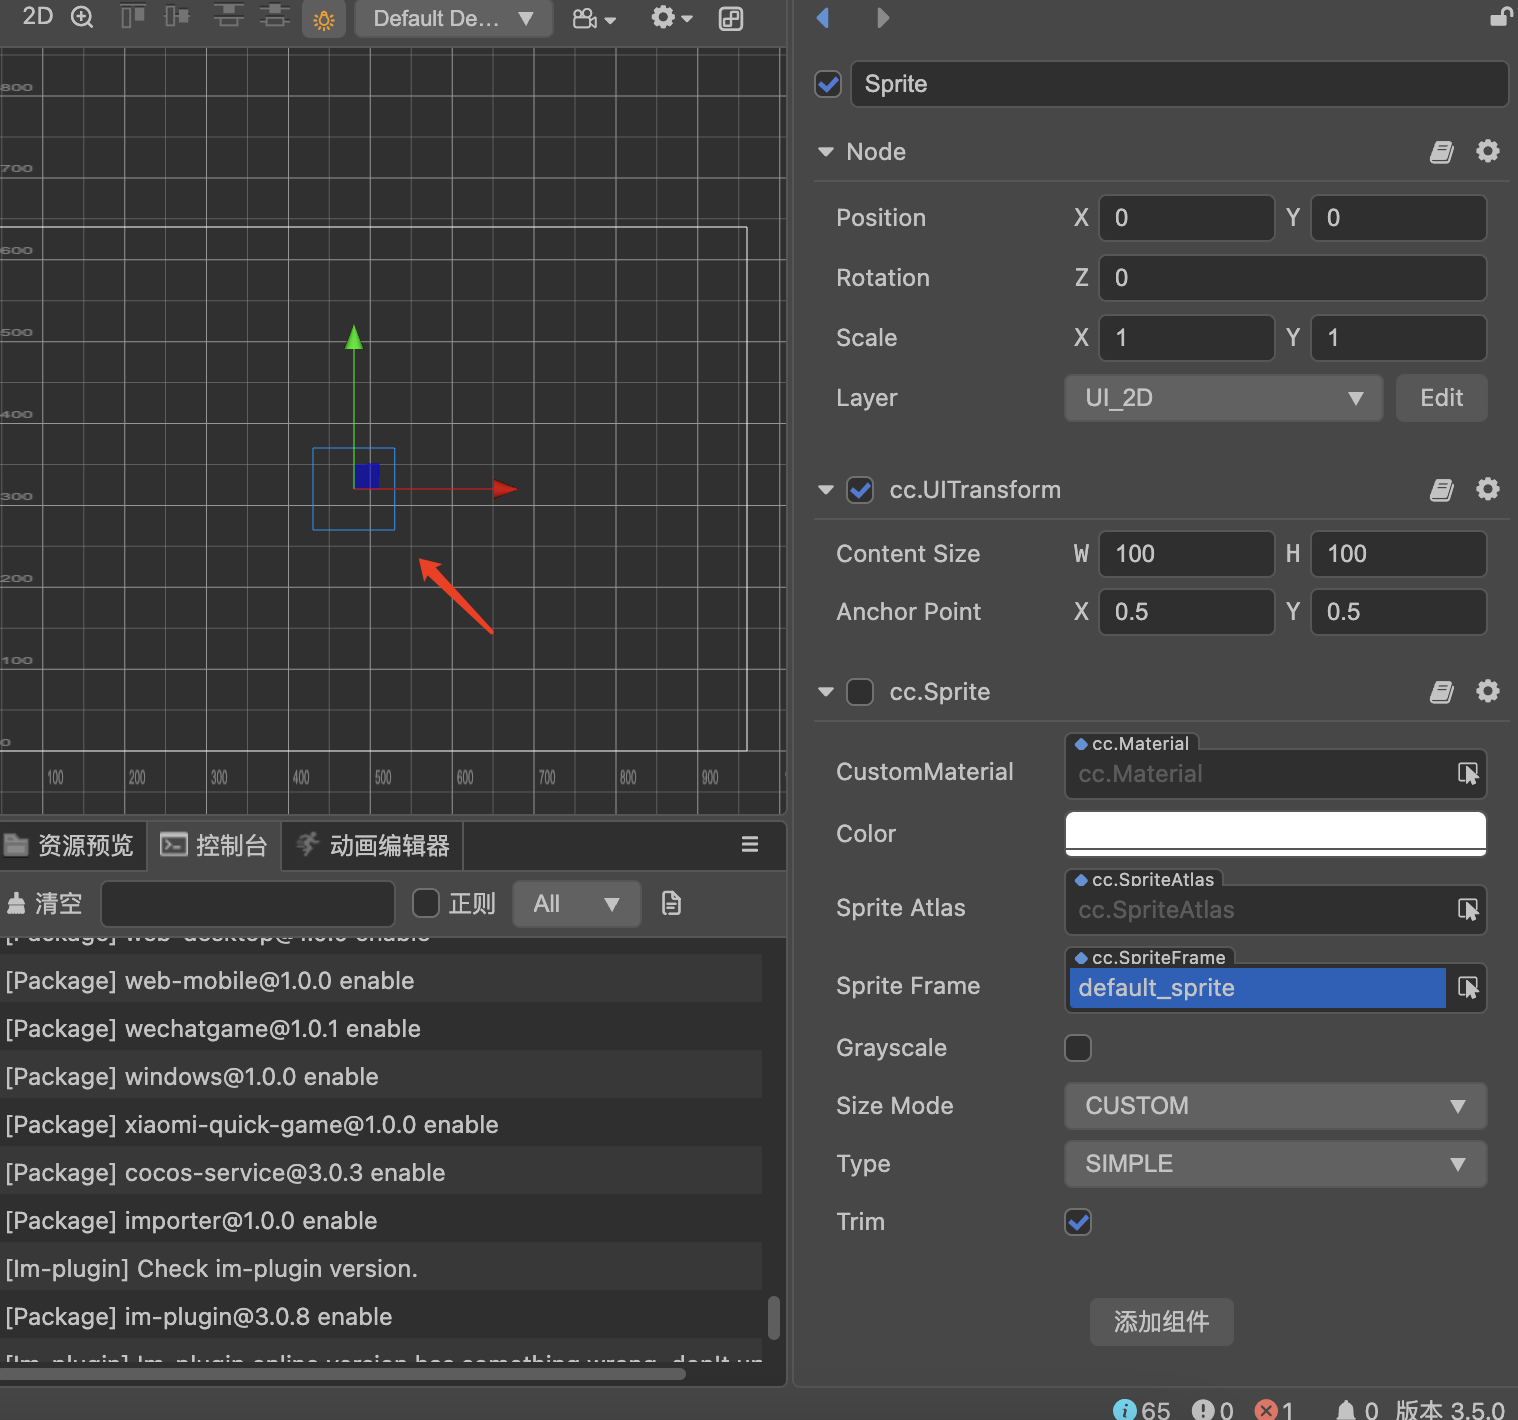Click the open log file icon in console

tap(671, 904)
